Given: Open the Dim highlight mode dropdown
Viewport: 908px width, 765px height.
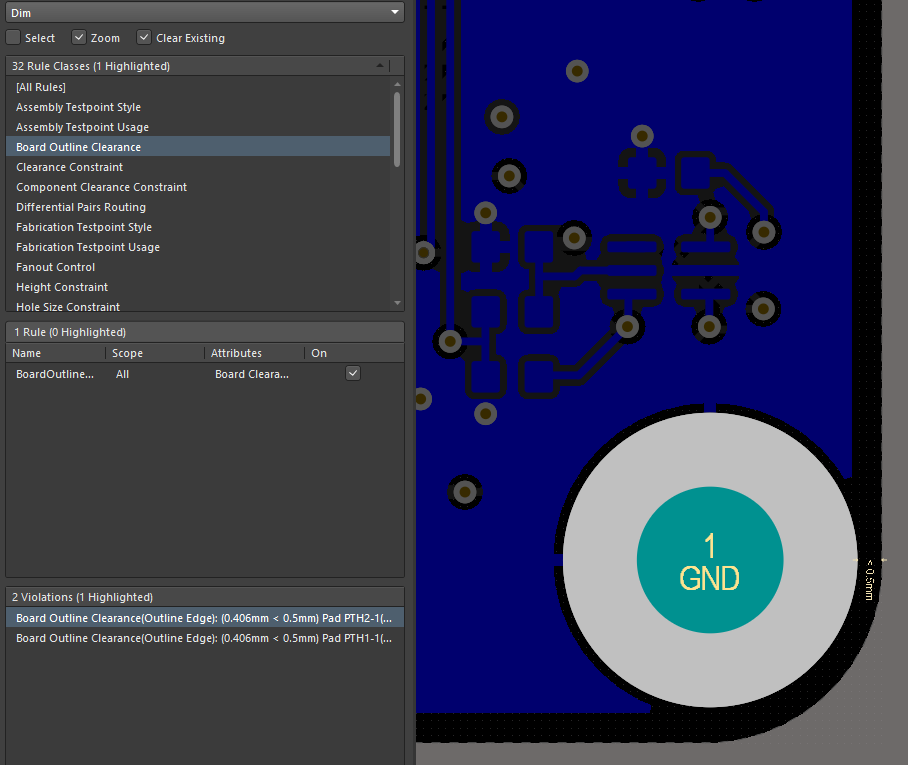Looking at the screenshot, I should [396, 12].
